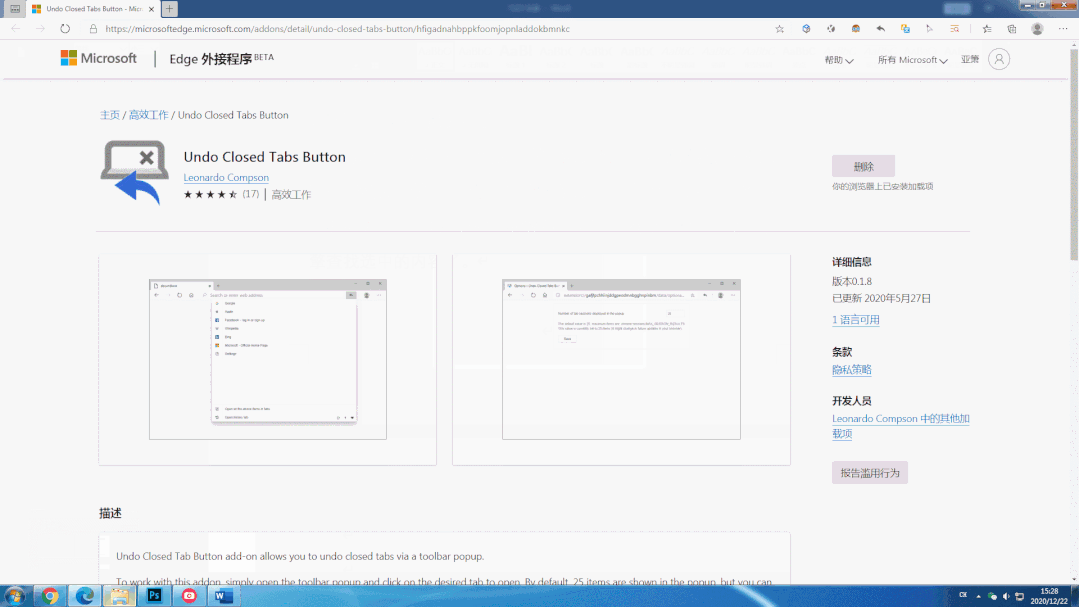1079x607 pixels.
Task: Click the page vertical scrollbar thumb
Action: point(1074,153)
